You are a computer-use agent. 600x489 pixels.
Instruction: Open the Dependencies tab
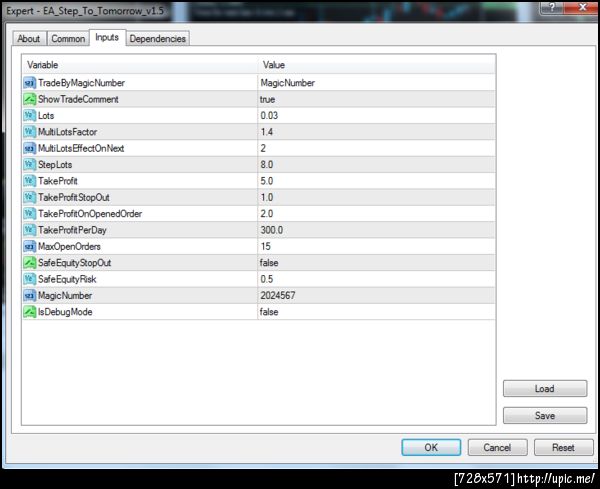(x=158, y=39)
